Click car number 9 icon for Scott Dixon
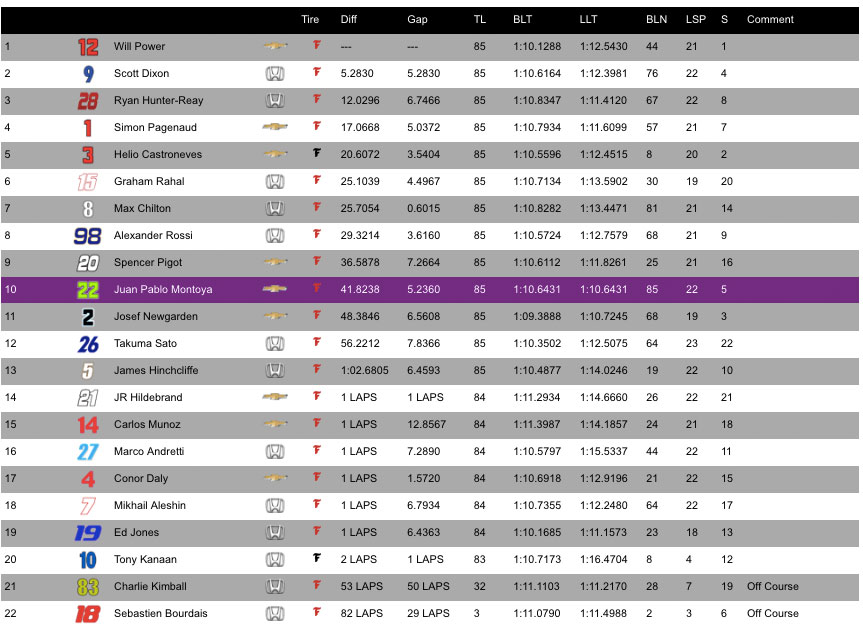 tap(88, 74)
